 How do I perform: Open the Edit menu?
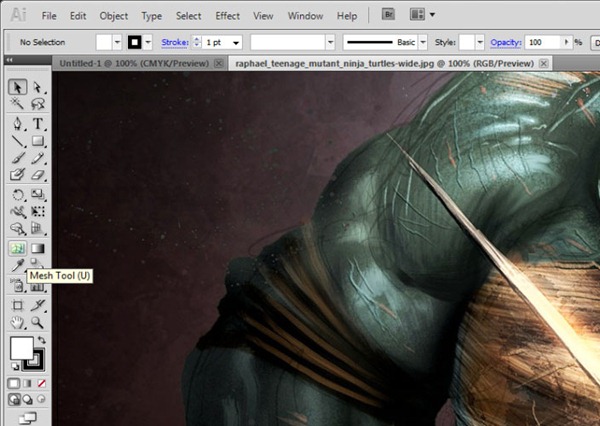[78, 16]
